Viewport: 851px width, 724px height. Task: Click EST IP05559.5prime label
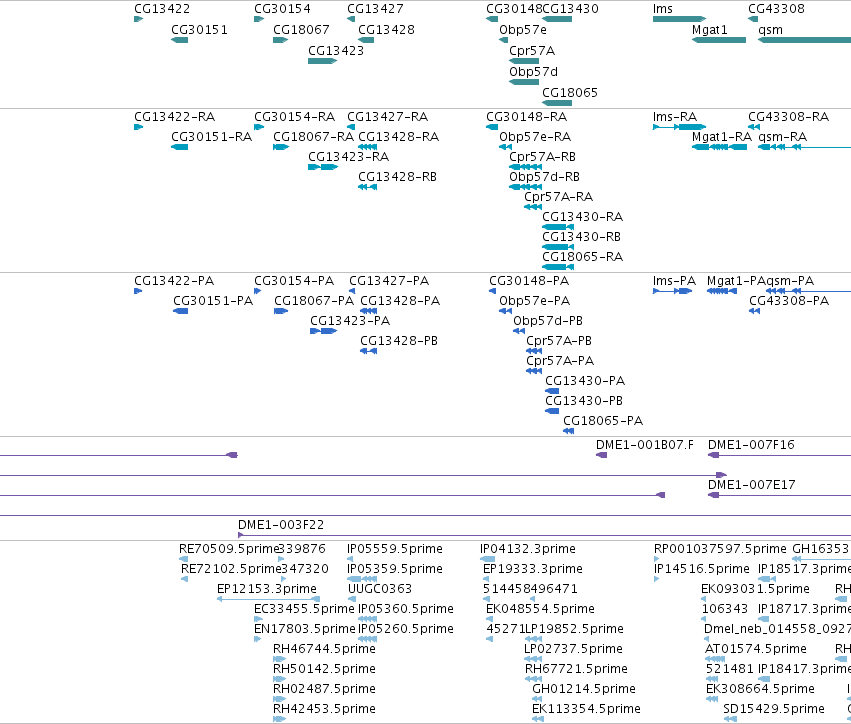pyautogui.click(x=395, y=549)
